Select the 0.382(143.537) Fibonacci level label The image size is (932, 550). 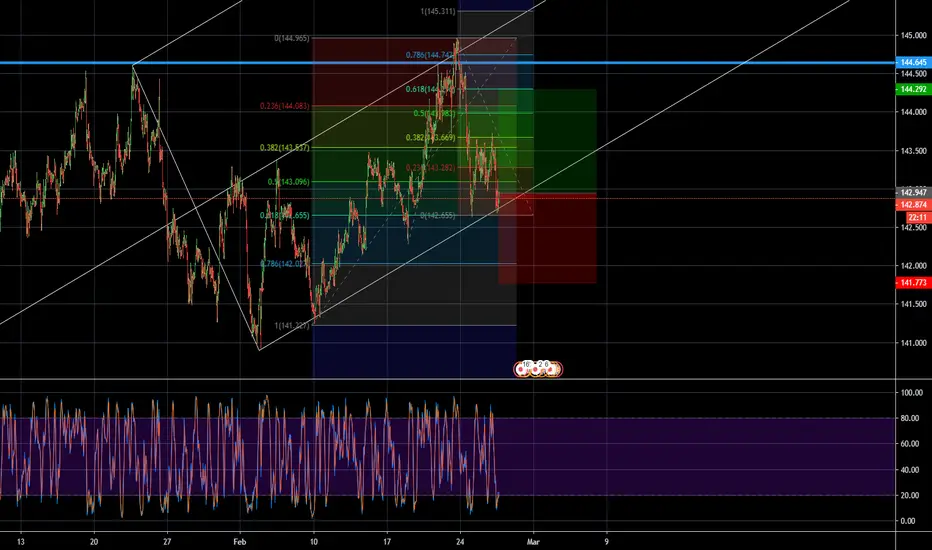click(x=285, y=147)
